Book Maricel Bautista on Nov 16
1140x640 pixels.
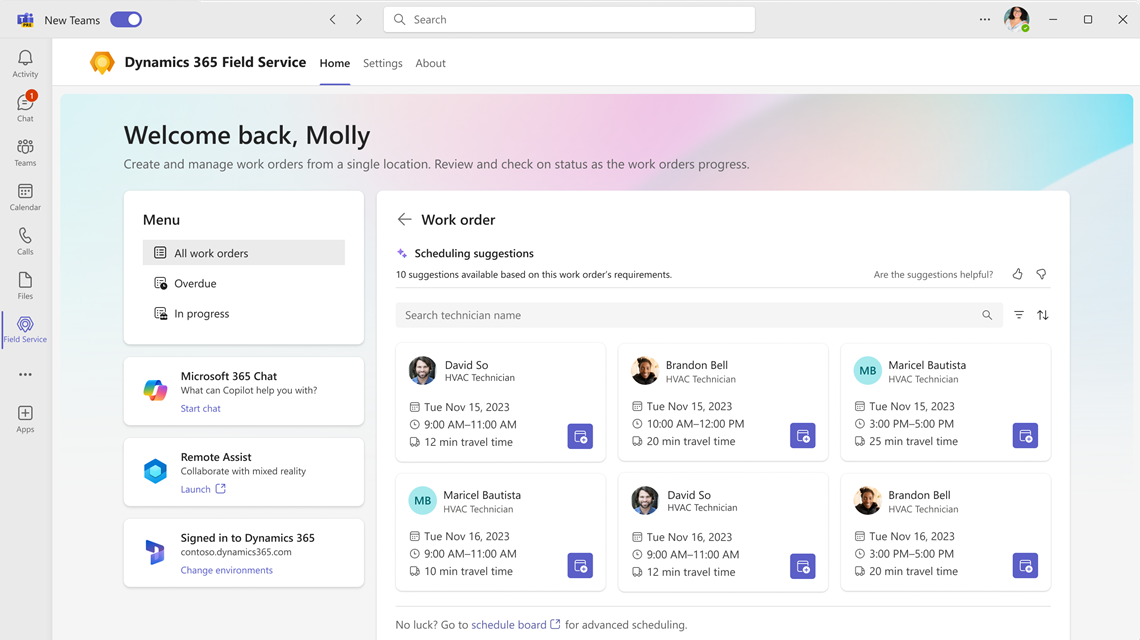580,565
